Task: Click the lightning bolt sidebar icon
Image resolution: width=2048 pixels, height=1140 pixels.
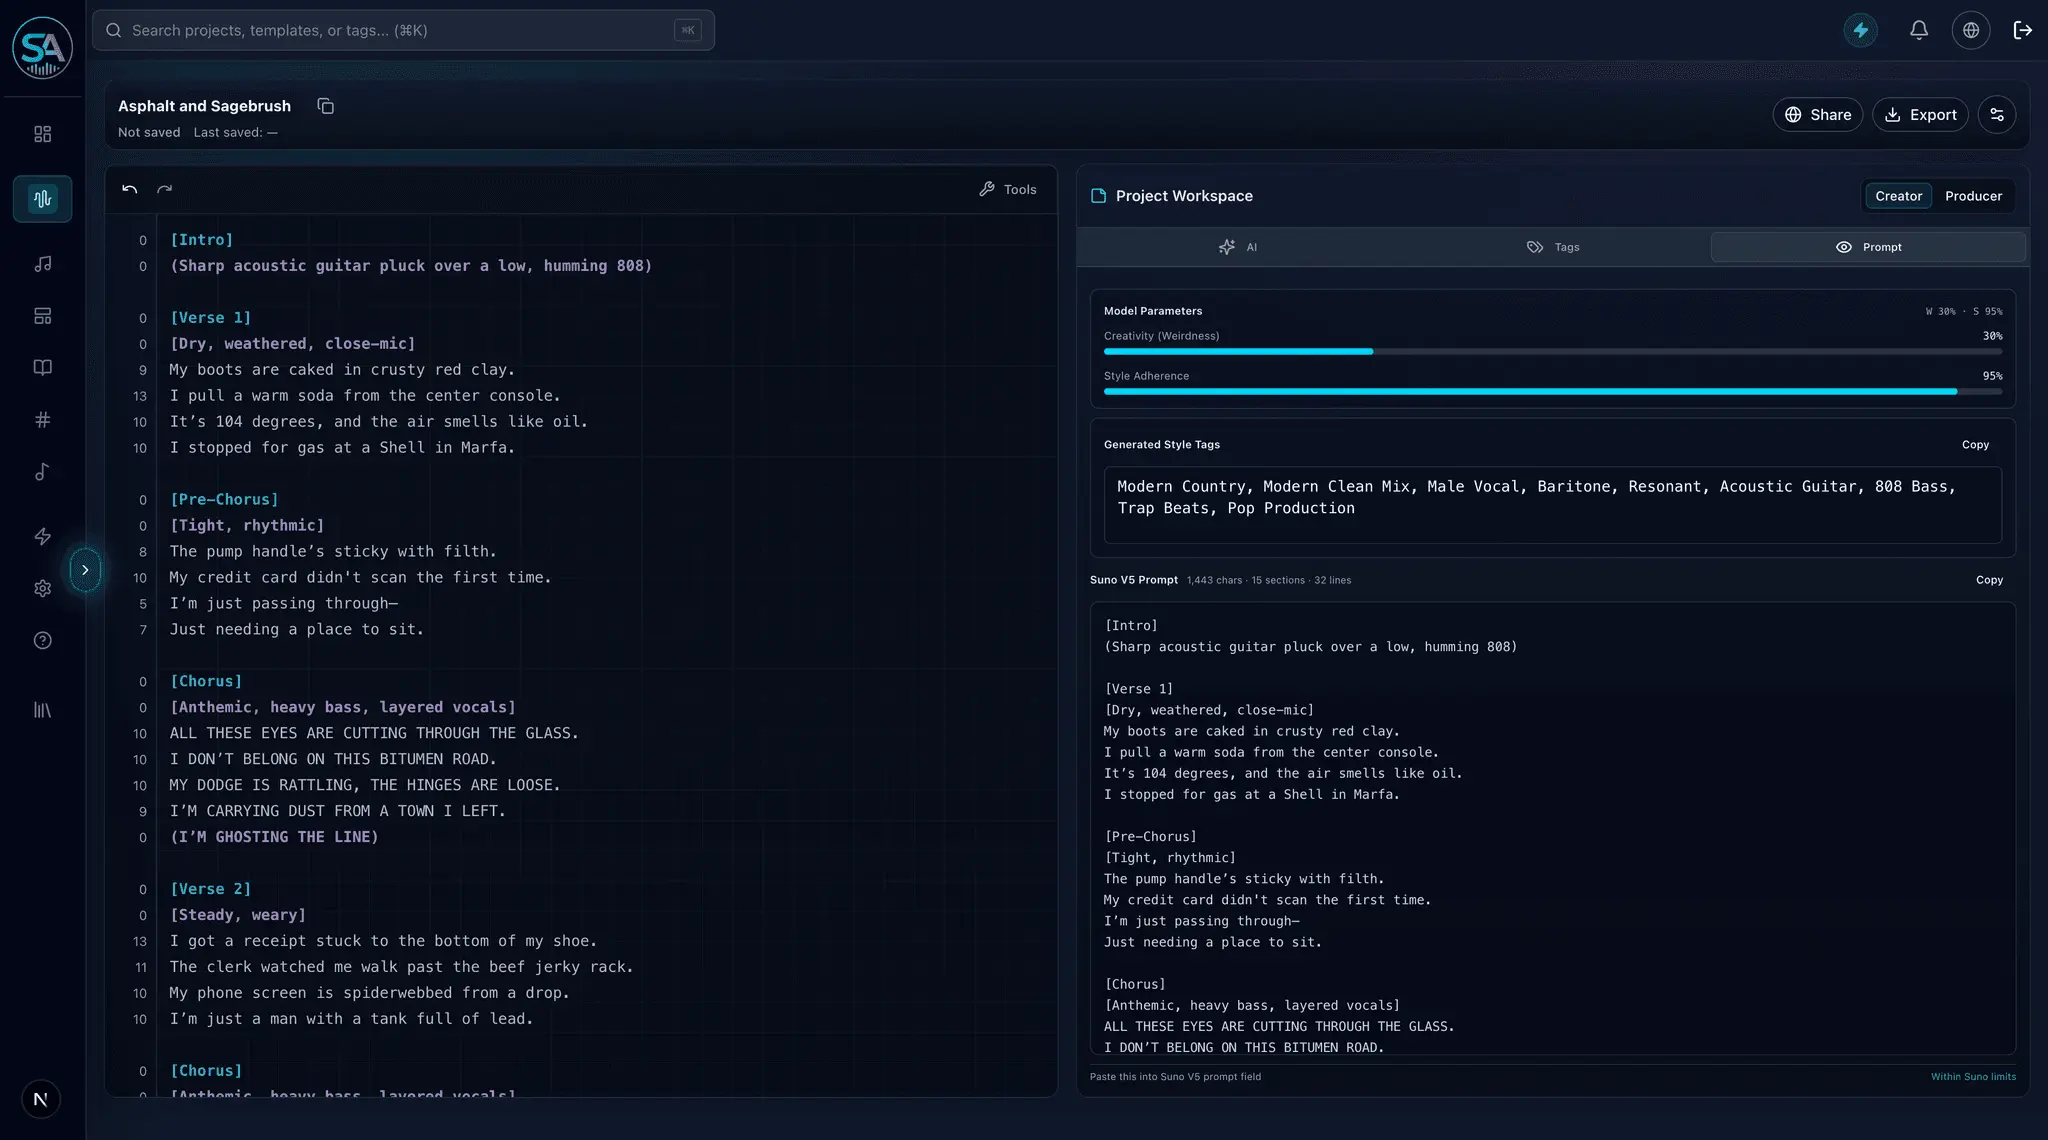Action: (42, 537)
